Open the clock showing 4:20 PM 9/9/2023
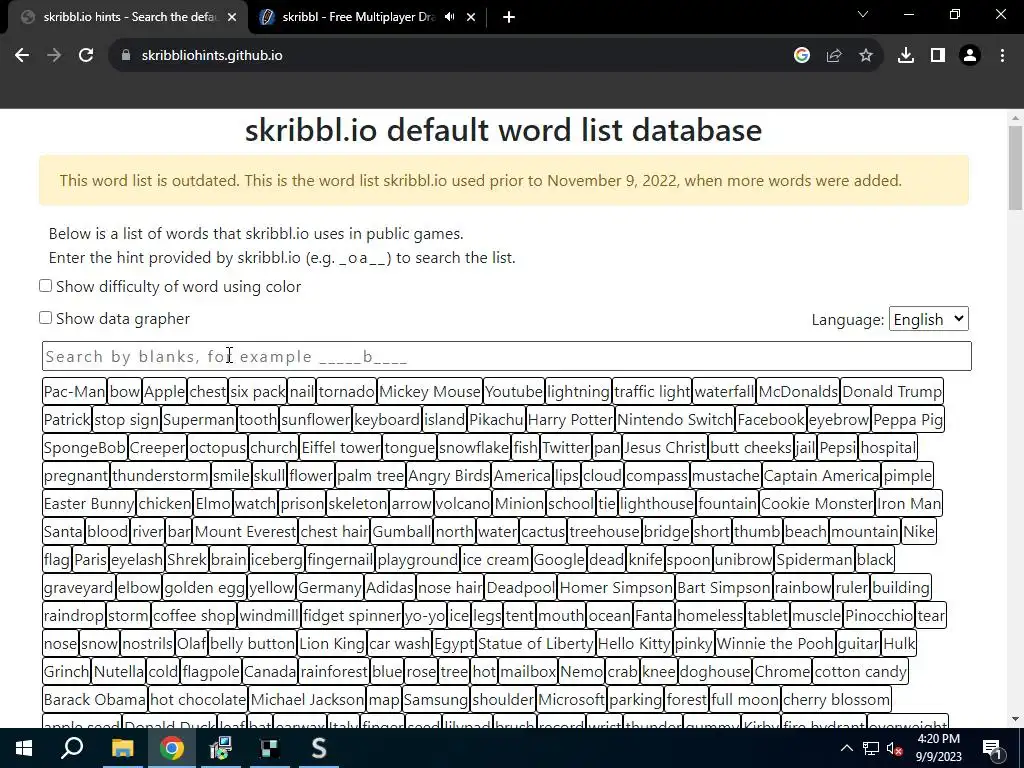Viewport: 1024px width, 768px height. pos(938,748)
